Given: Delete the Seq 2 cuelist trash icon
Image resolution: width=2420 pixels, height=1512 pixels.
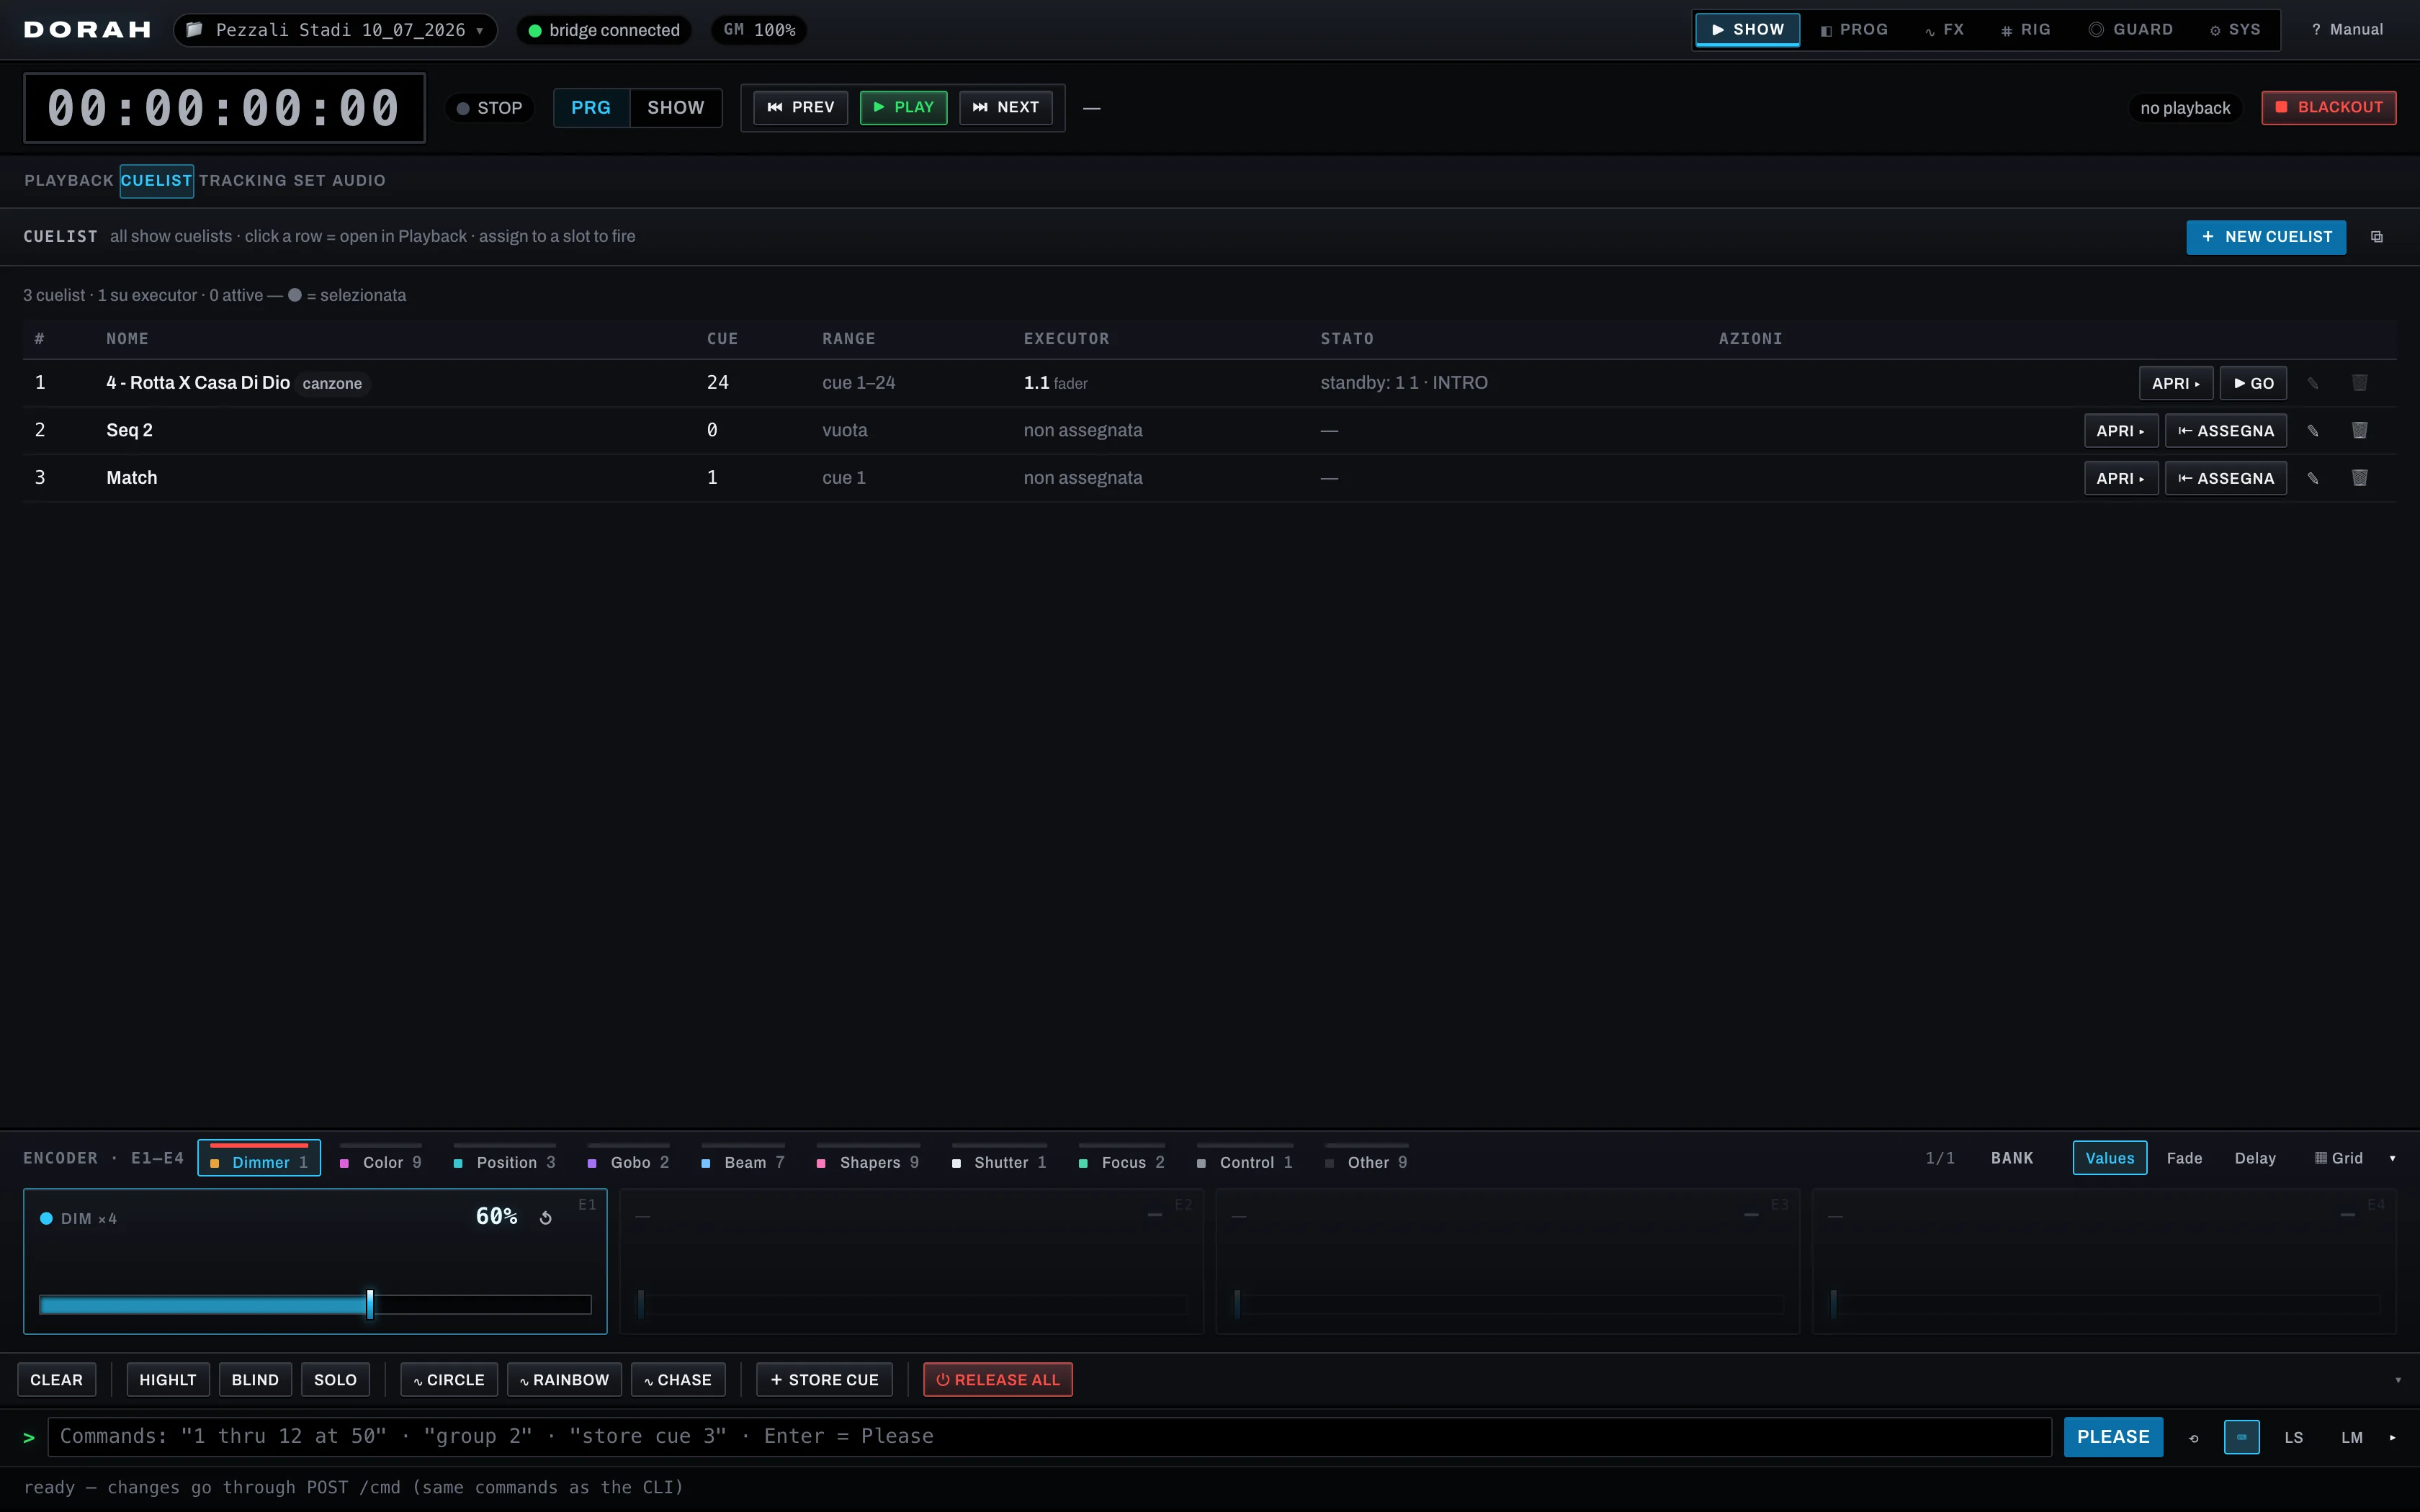Looking at the screenshot, I should click(2359, 431).
